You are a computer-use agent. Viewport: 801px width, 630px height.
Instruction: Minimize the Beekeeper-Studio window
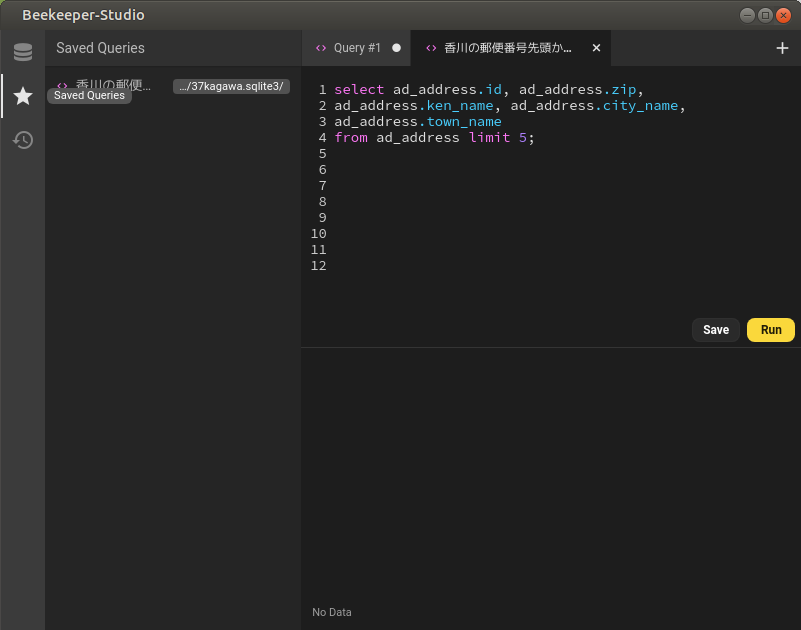click(747, 15)
